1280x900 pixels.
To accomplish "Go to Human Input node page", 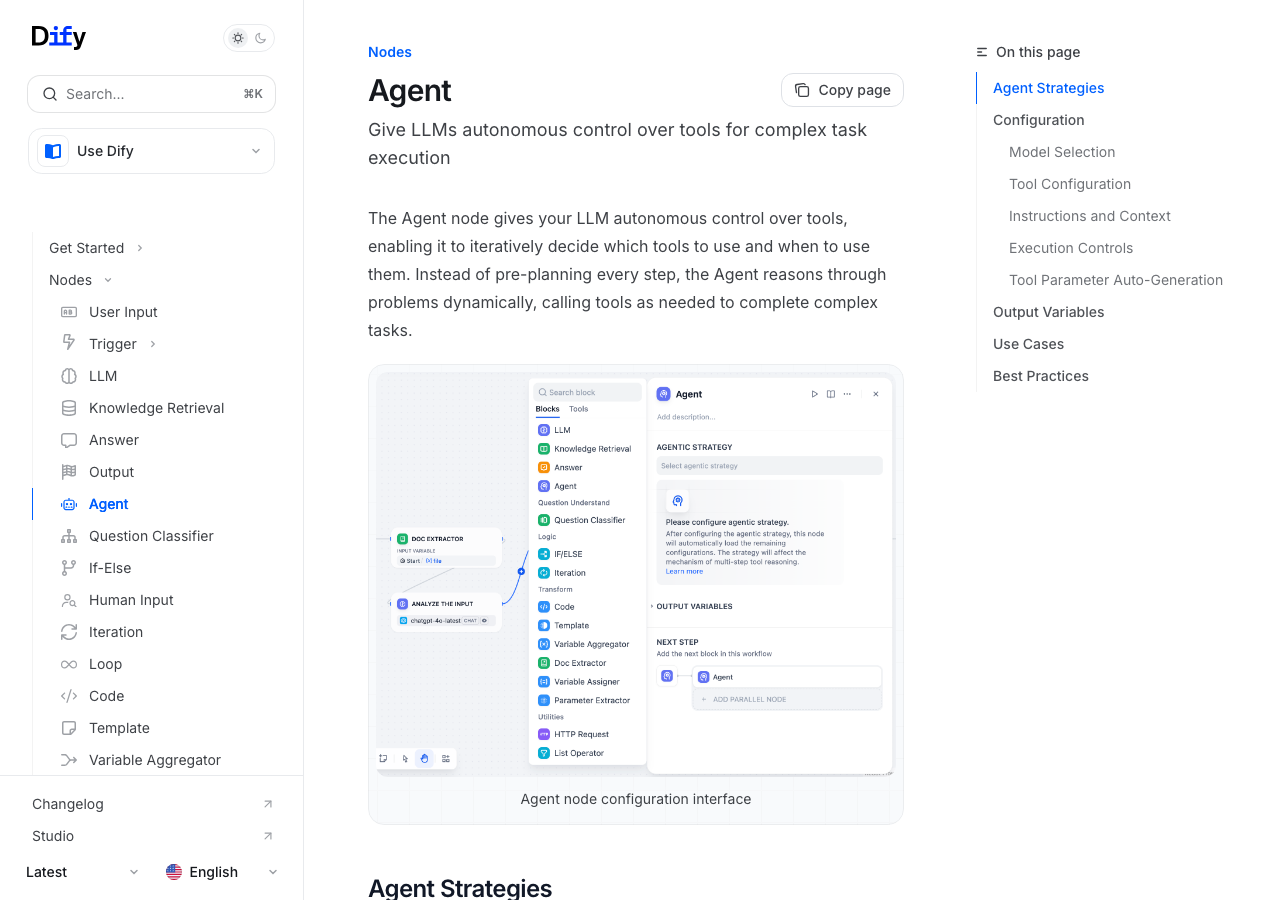I will tap(131, 600).
